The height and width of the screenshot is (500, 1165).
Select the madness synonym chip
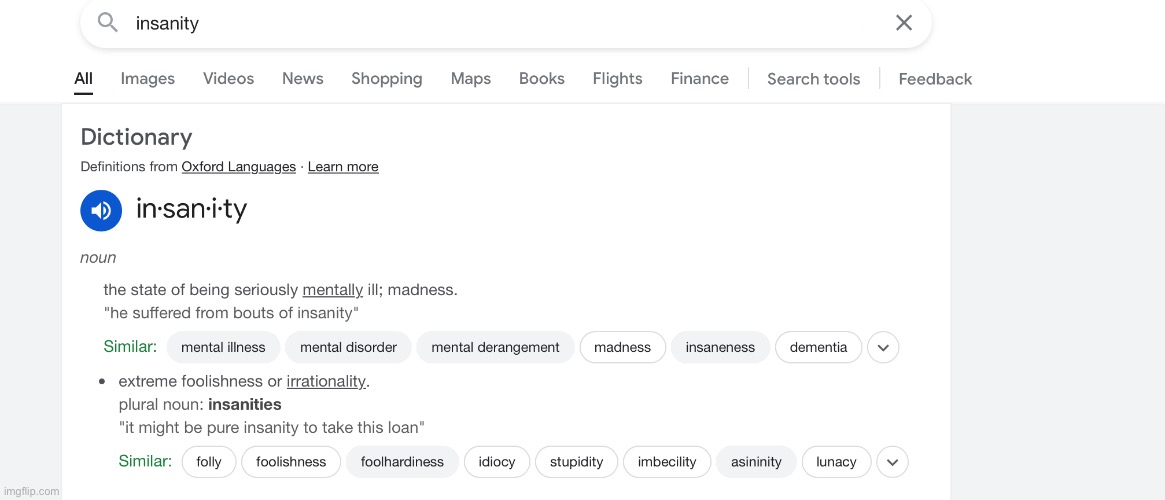point(622,348)
